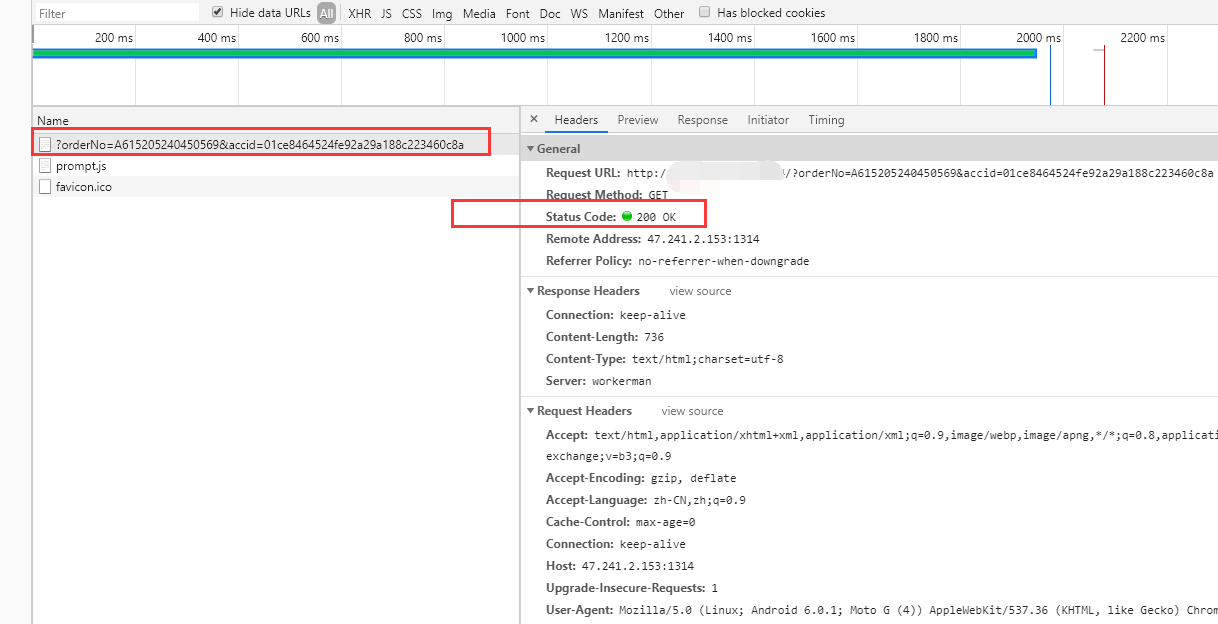1218x624 pixels.
Task: Click the Accept-Language zh-CN value
Action: 699,500
